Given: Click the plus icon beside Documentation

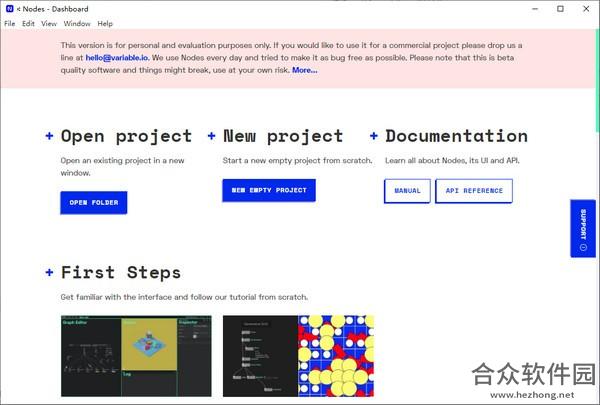Looking at the screenshot, I should click(x=374, y=136).
